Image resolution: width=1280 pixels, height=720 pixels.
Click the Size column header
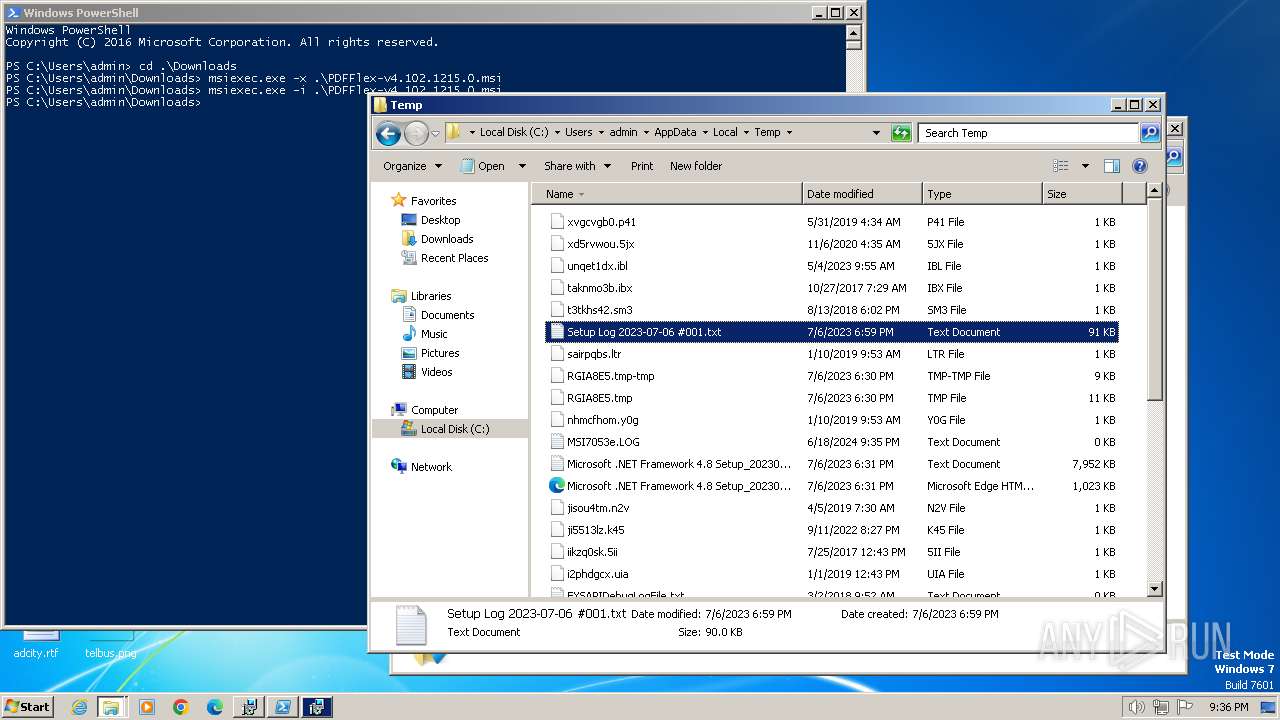tap(1082, 194)
